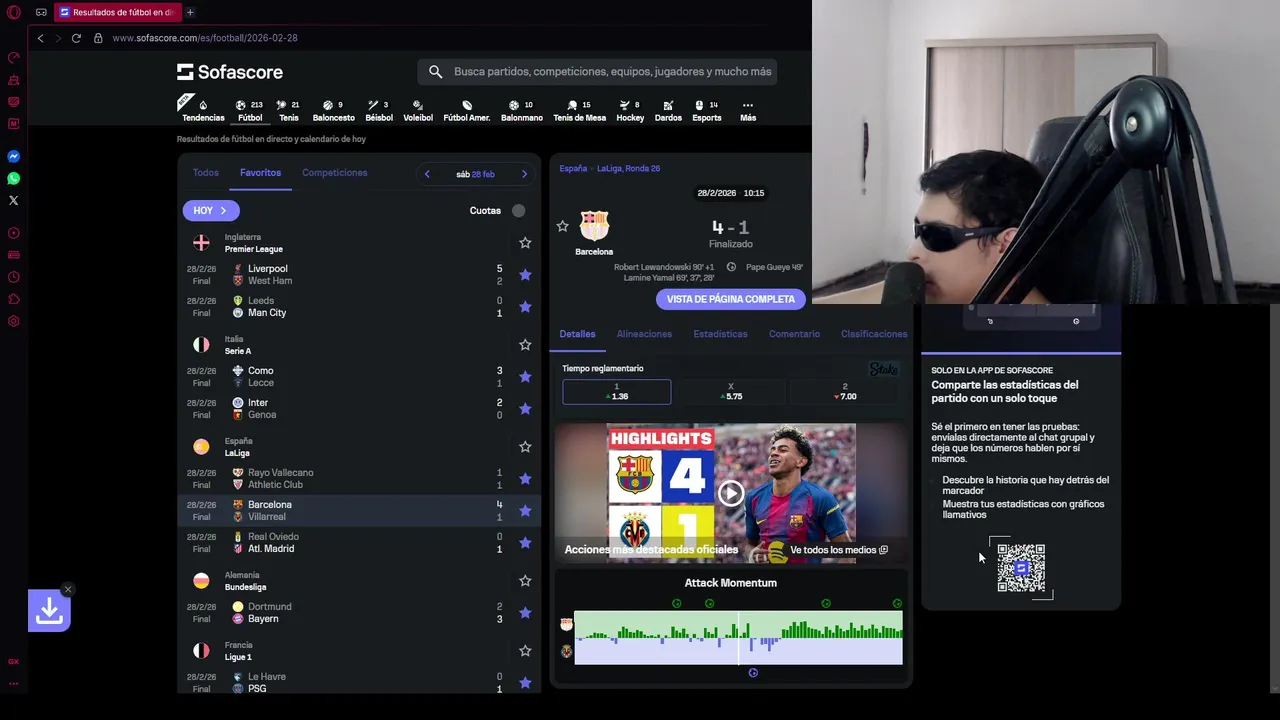Open LaLiga, Ronda 26 breadcrumb link
This screenshot has height=720, width=1280.
(x=628, y=169)
